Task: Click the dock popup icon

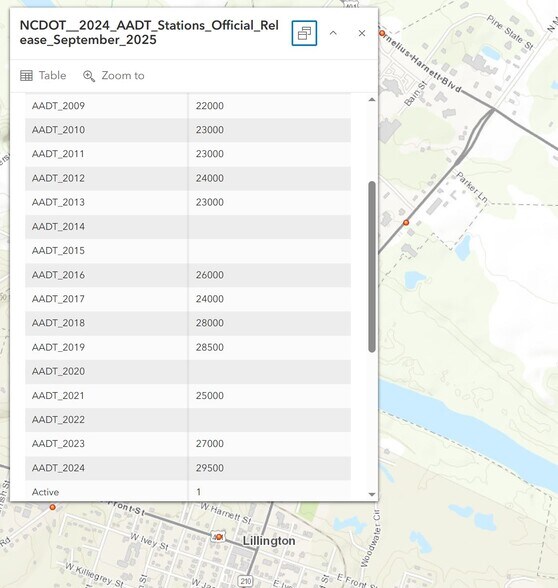Action: [x=304, y=33]
